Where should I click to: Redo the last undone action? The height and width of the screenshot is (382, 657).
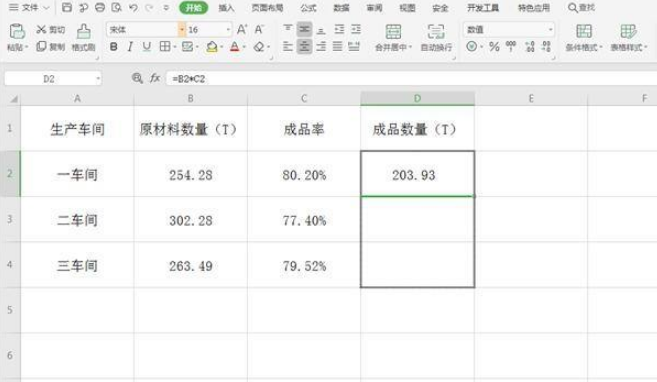coord(149,8)
